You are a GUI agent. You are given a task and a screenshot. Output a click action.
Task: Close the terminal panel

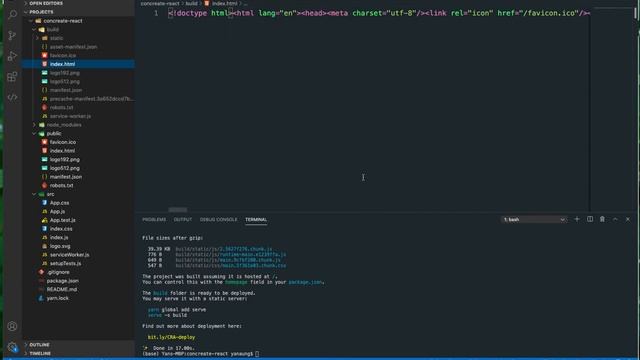tap(628, 219)
